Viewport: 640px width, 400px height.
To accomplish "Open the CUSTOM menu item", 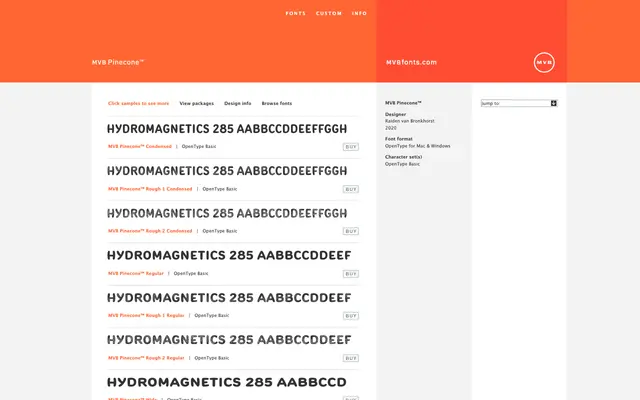I will pos(329,13).
